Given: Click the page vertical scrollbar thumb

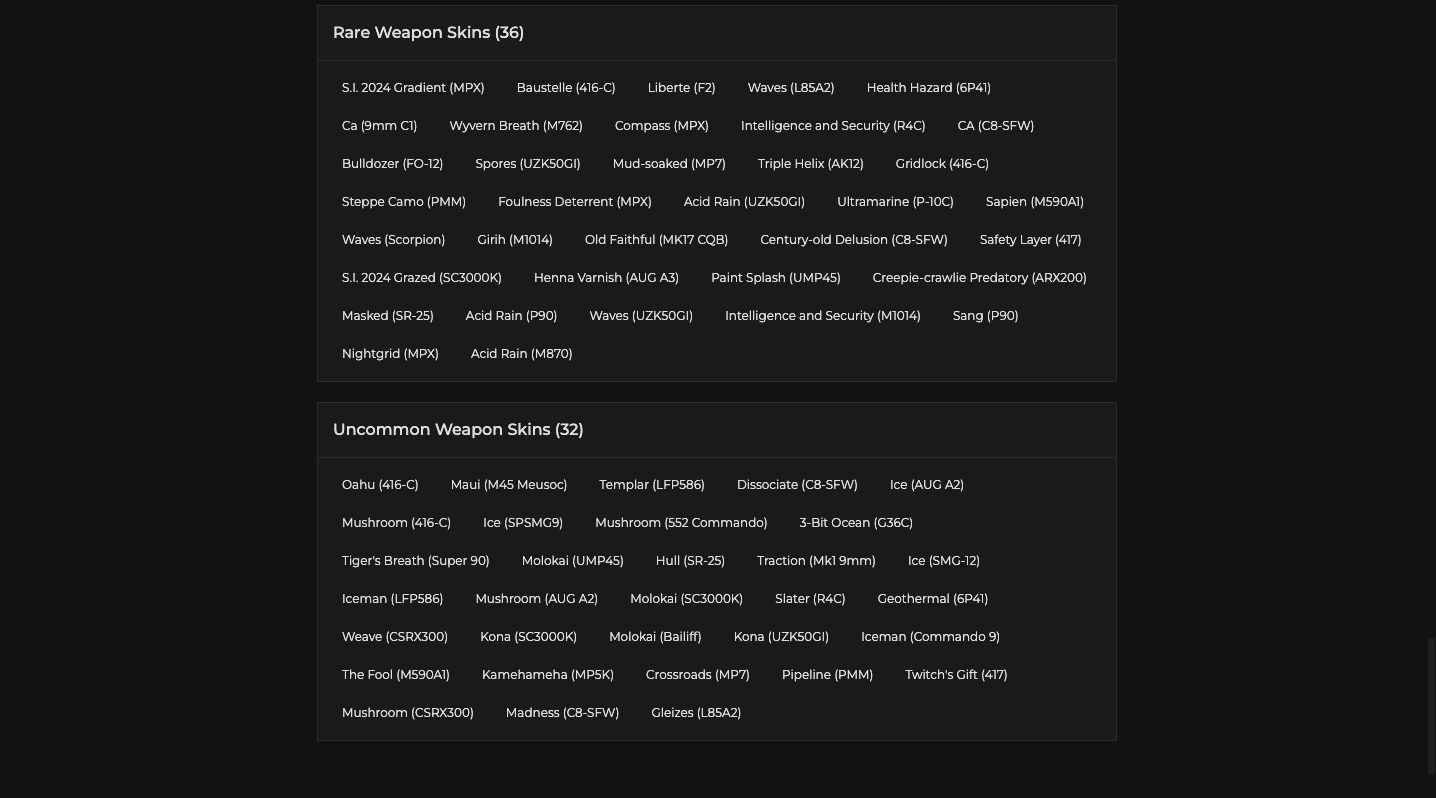Looking at the screenshot, I should point(1431,705).
